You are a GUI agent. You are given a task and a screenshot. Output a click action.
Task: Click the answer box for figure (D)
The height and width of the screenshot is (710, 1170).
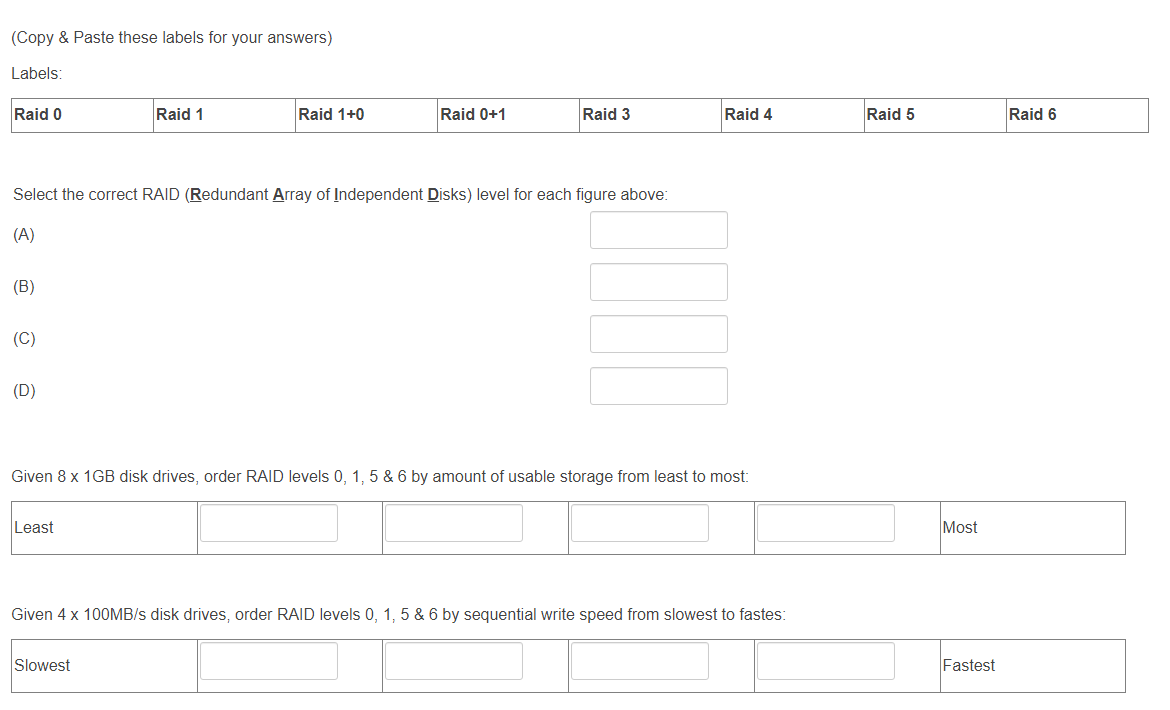[658, 386]
